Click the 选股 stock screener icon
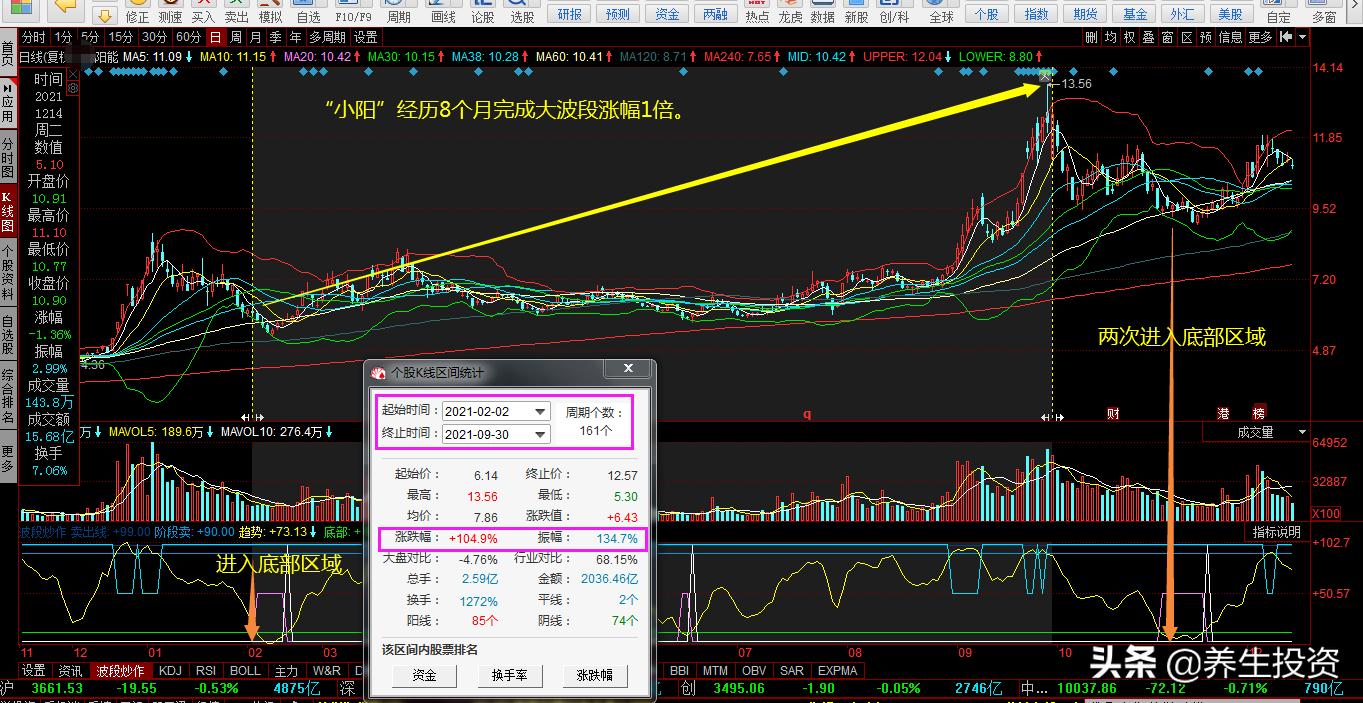Screen dimensions: 1363x703 521,14
